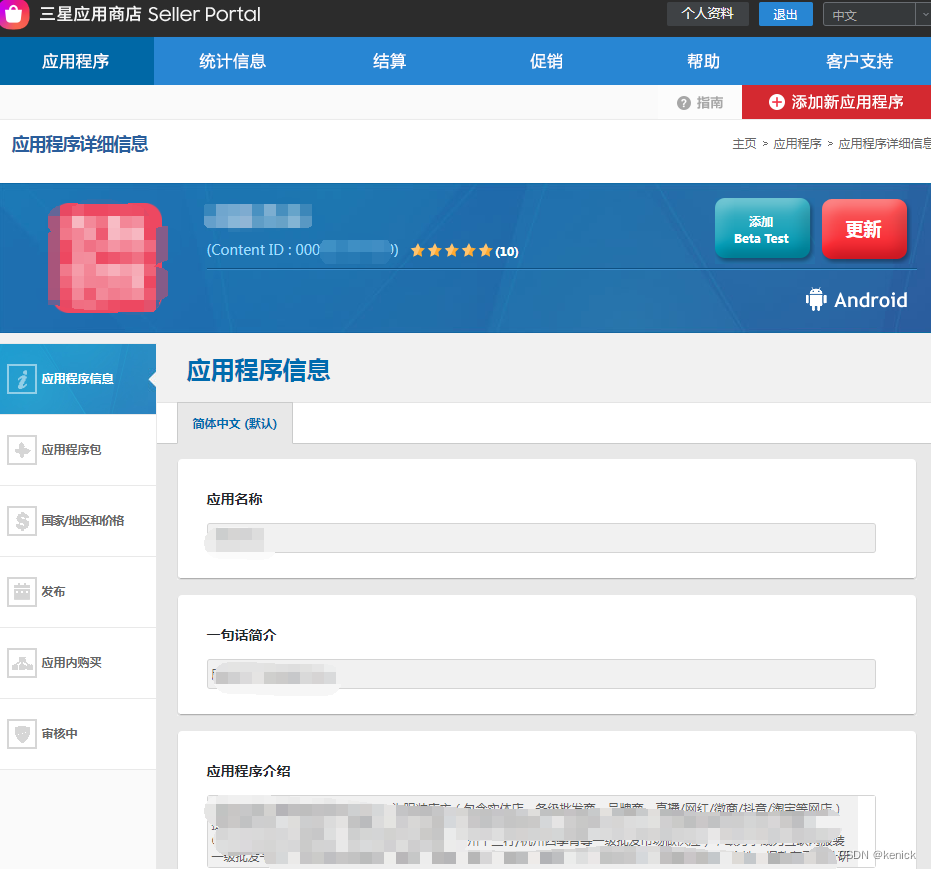Open the 促销 navigation tab
This screenshot has width=931, height=869.
click(546, 61)
